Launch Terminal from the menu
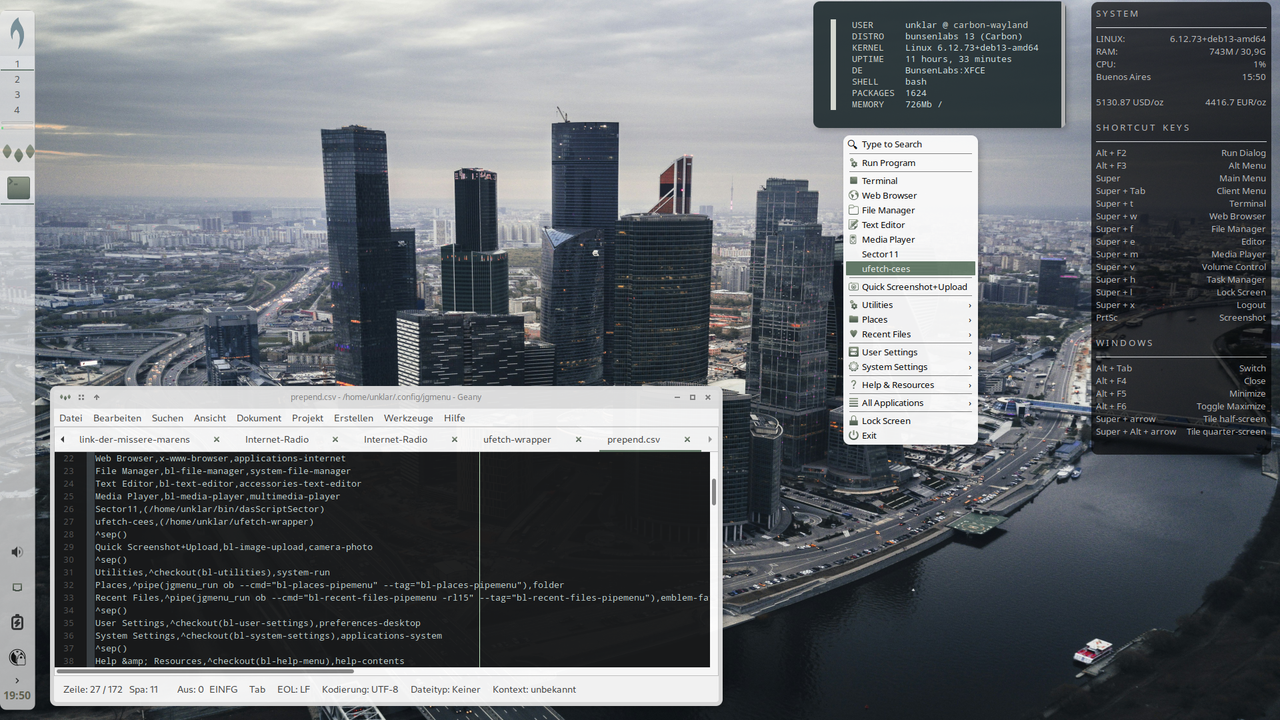Image resolution: width=1280 pixels, height=720 pixels. pyautogui.click(x=910, y=181)
